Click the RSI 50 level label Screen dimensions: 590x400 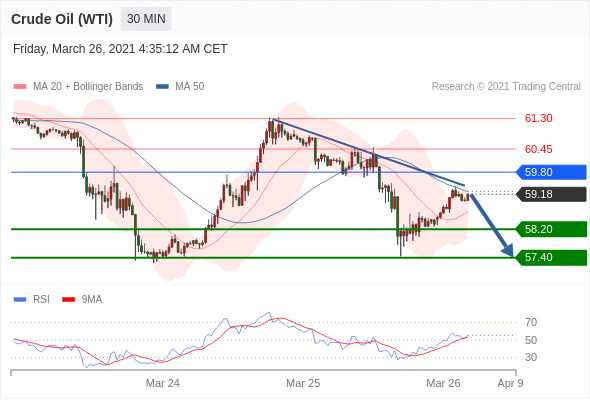(531, 340)
